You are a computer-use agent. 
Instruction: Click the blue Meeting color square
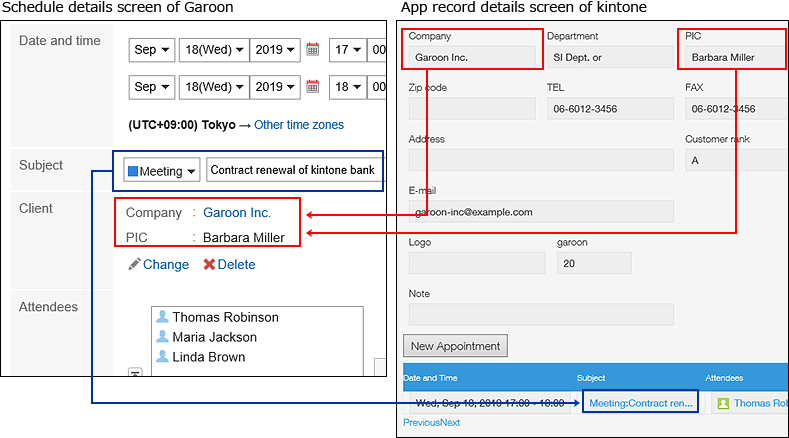click(133, 171)
